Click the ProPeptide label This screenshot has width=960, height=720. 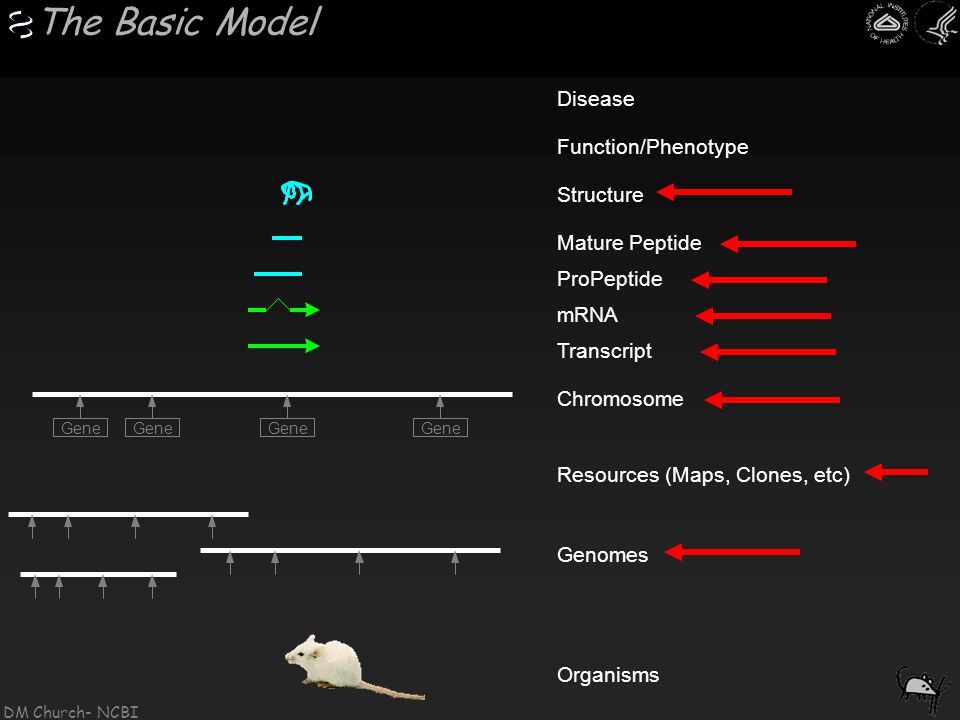coord(609,279)
